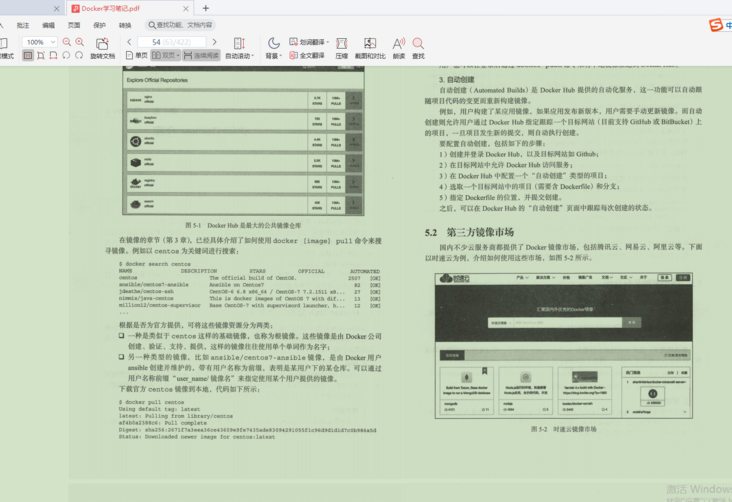Screen dimensions: 732x502
Task: Go to the next page arrow
Action: pos(214,42)
